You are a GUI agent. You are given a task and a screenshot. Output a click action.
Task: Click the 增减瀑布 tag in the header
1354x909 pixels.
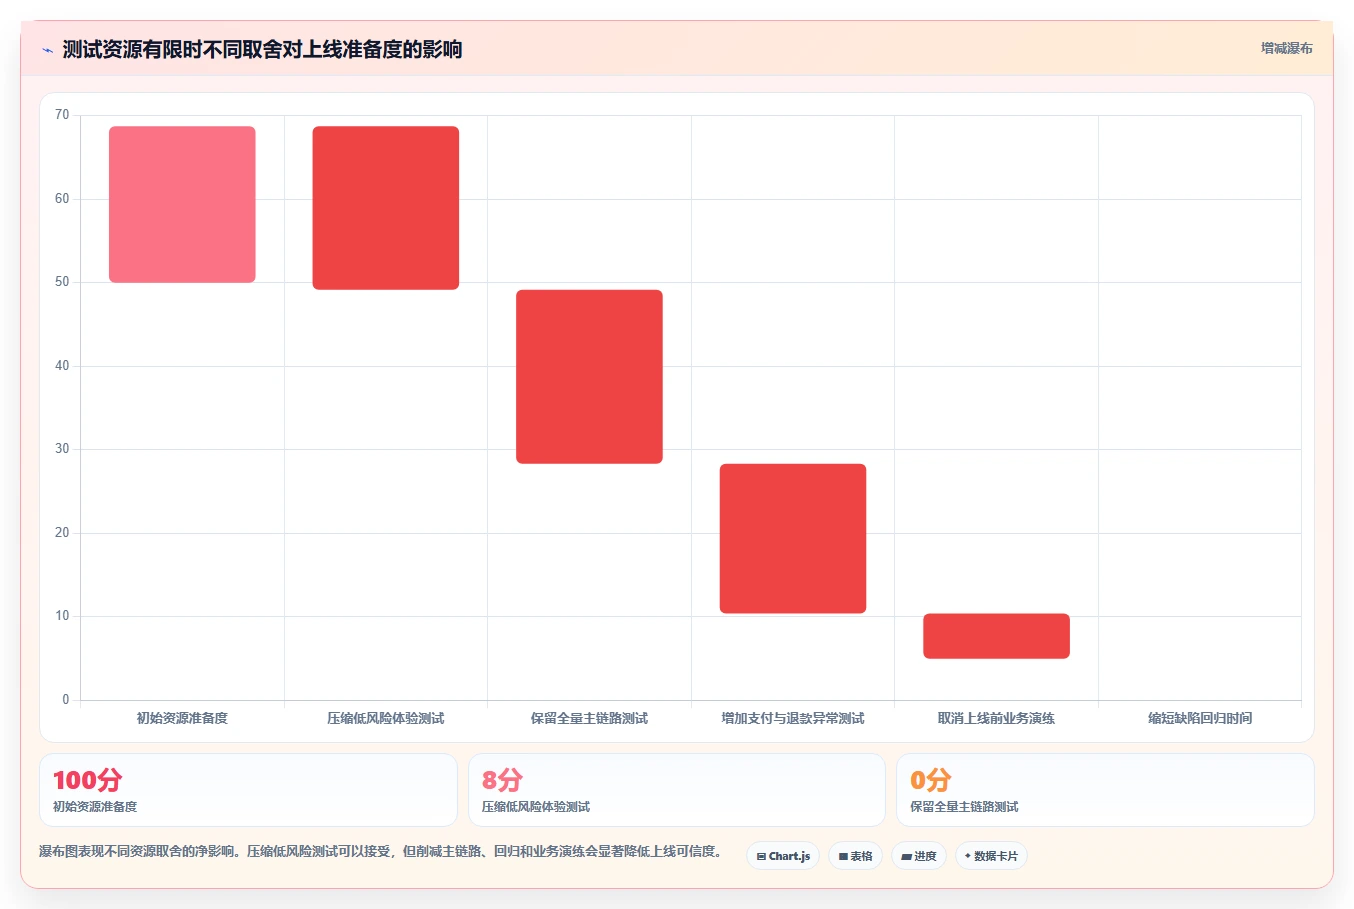(x=1286, y=48)
